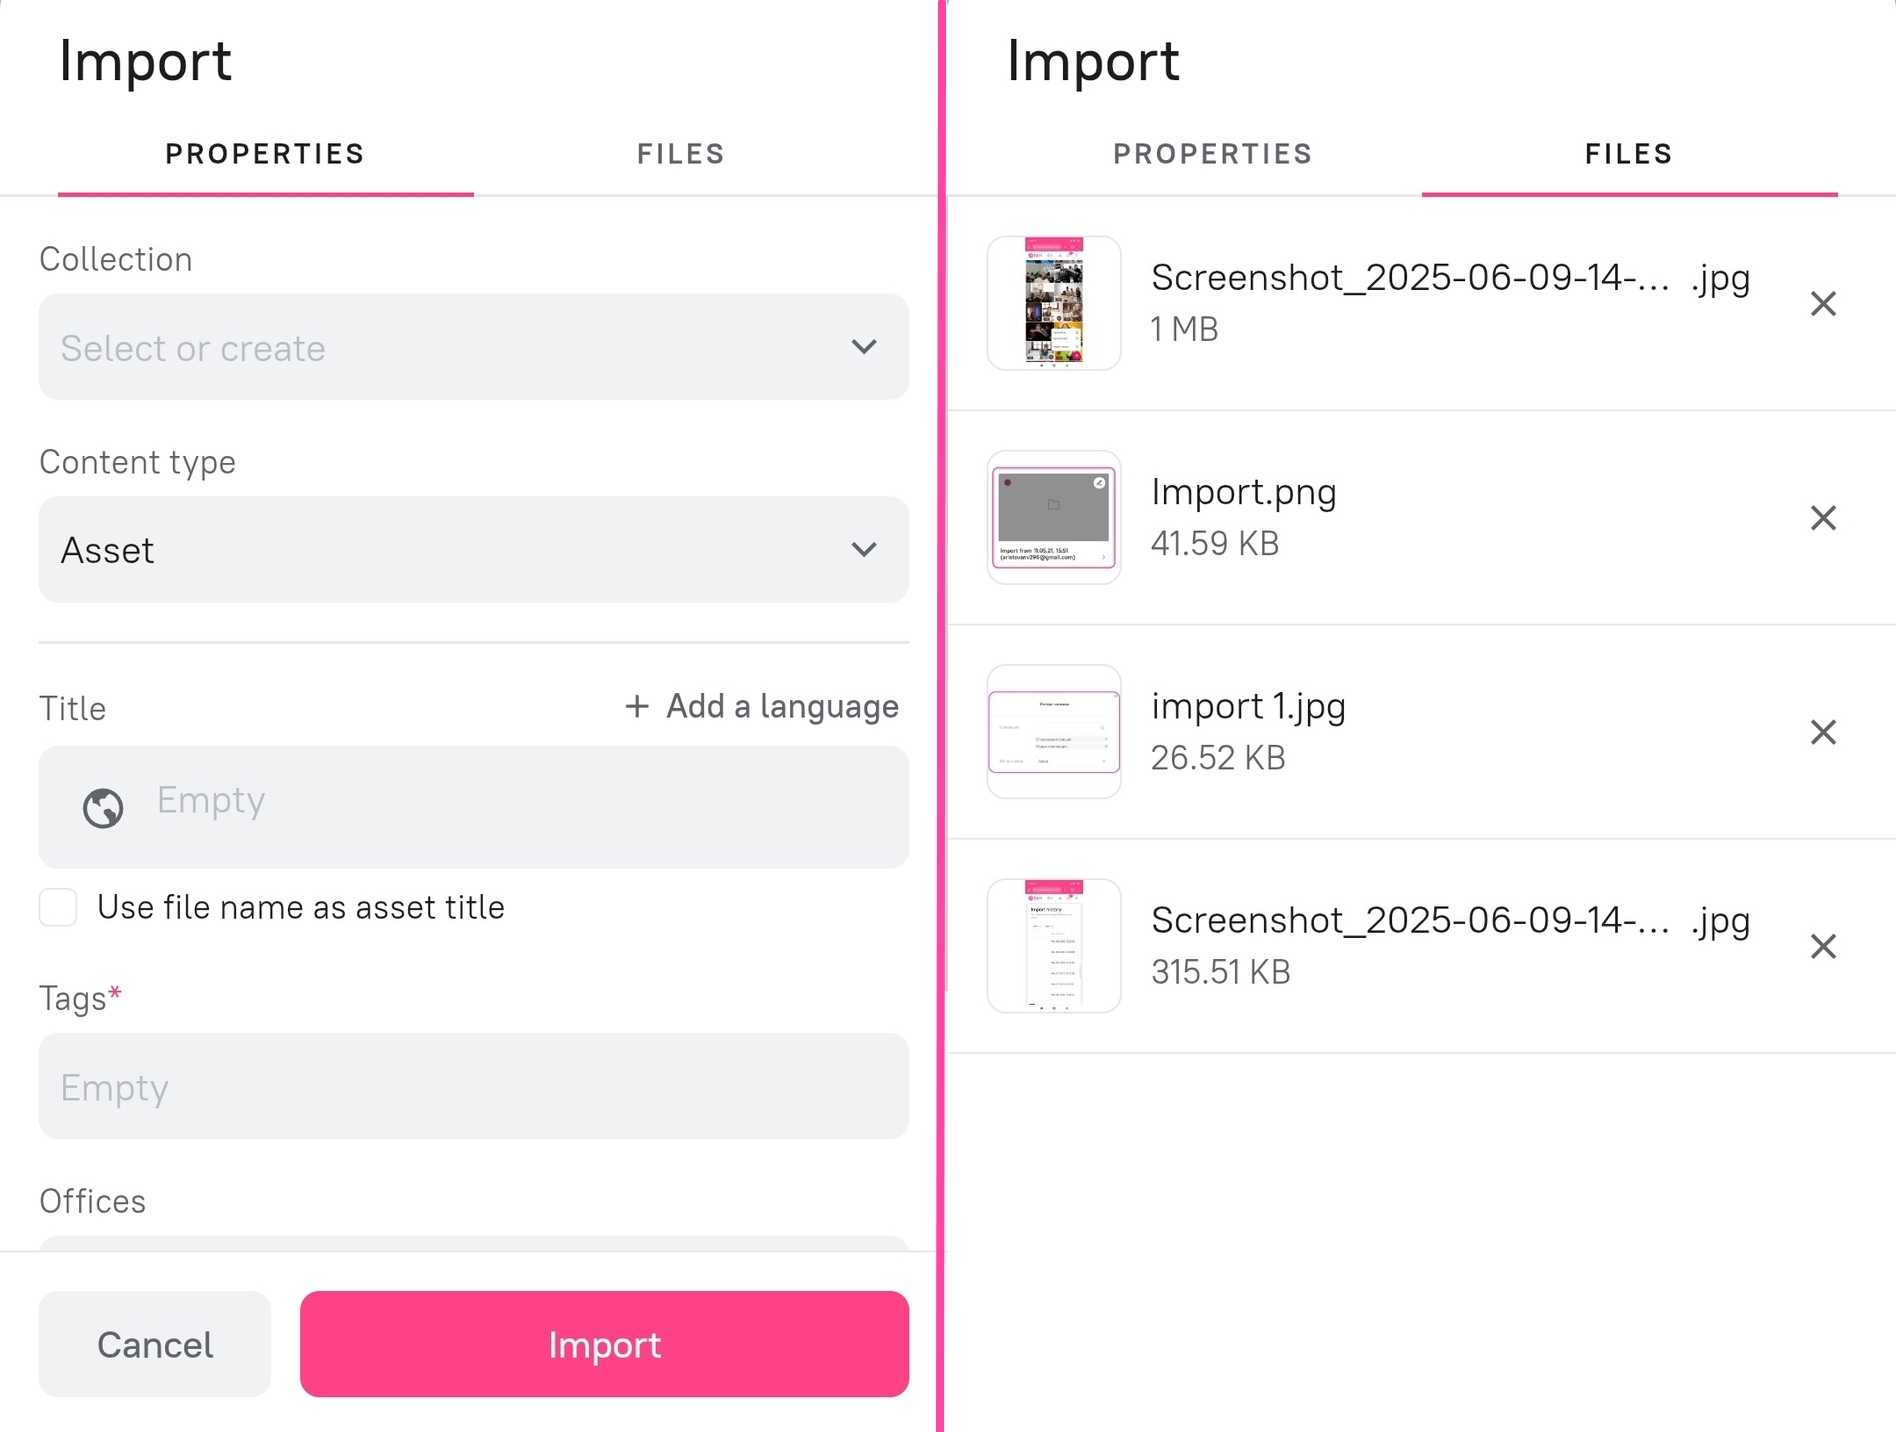
Task: Open the Import.png thumbnail preview
Action: [x=1054, y=518]
